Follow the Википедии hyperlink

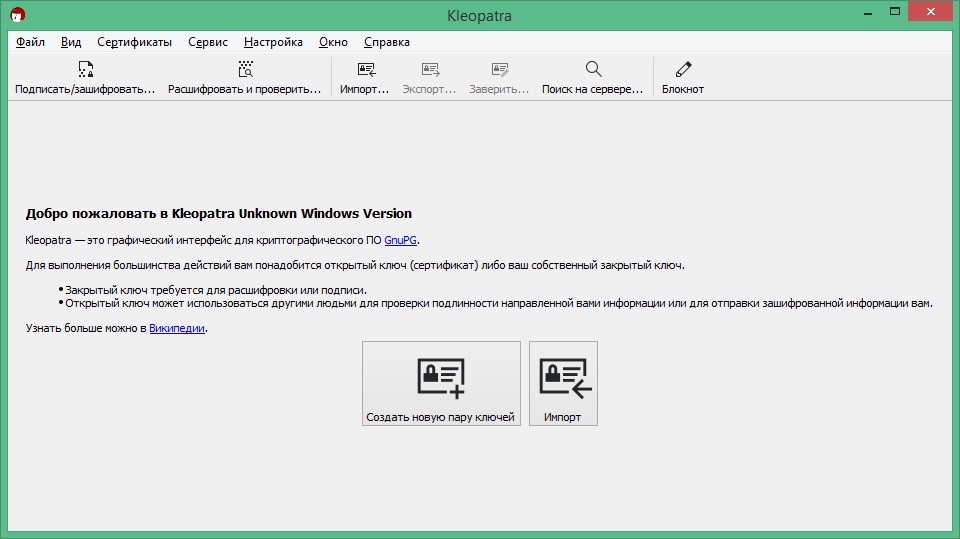177,328
